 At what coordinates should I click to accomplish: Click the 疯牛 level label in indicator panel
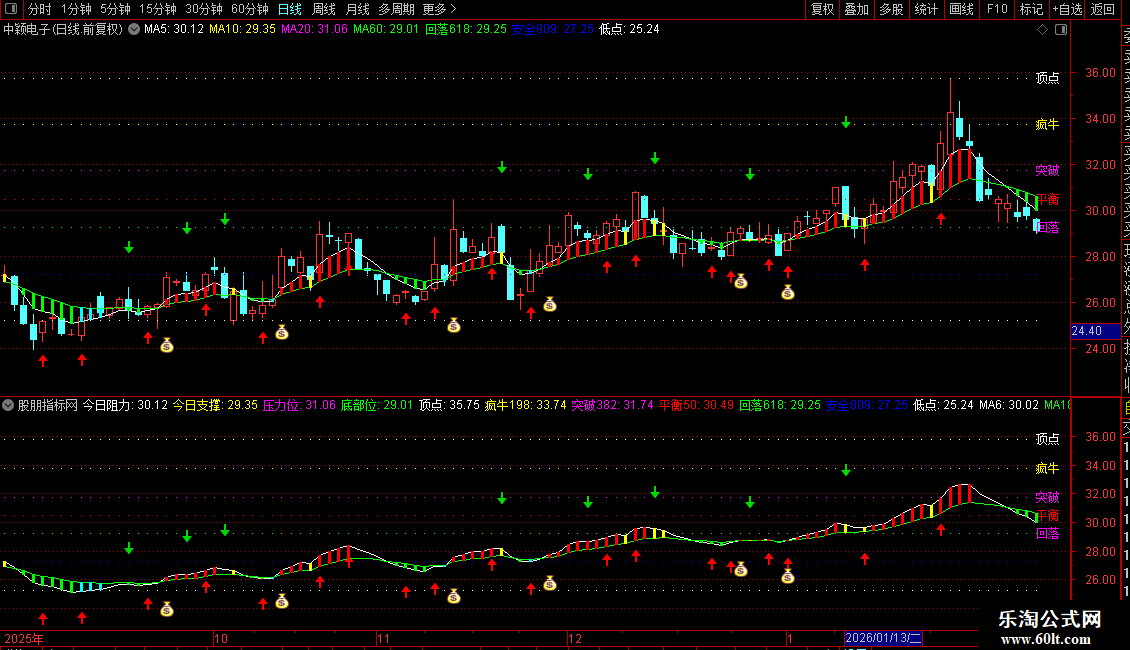[1047, 468]
